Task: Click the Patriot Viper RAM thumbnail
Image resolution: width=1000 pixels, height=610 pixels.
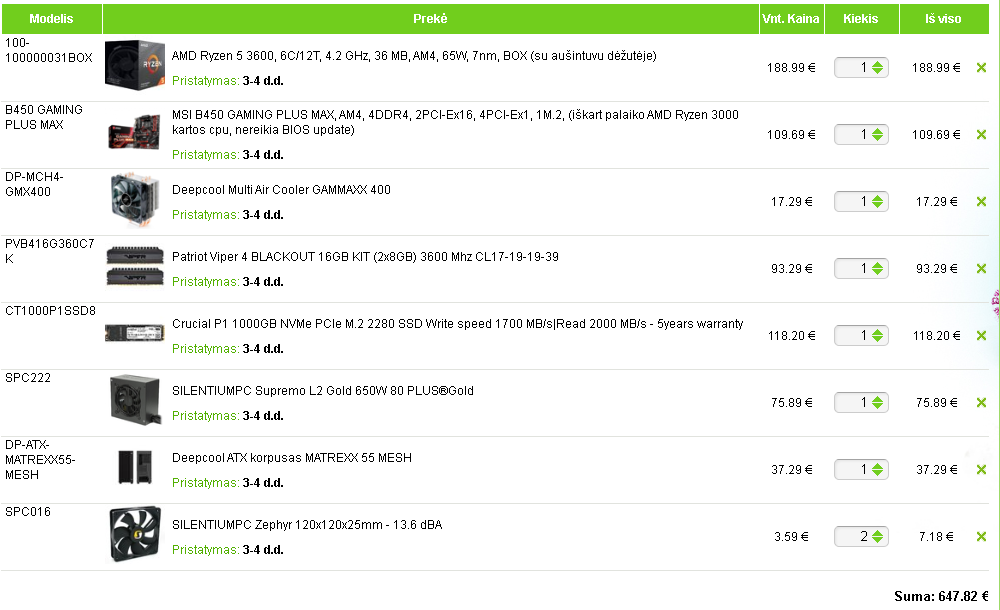Action: (135, 266)
